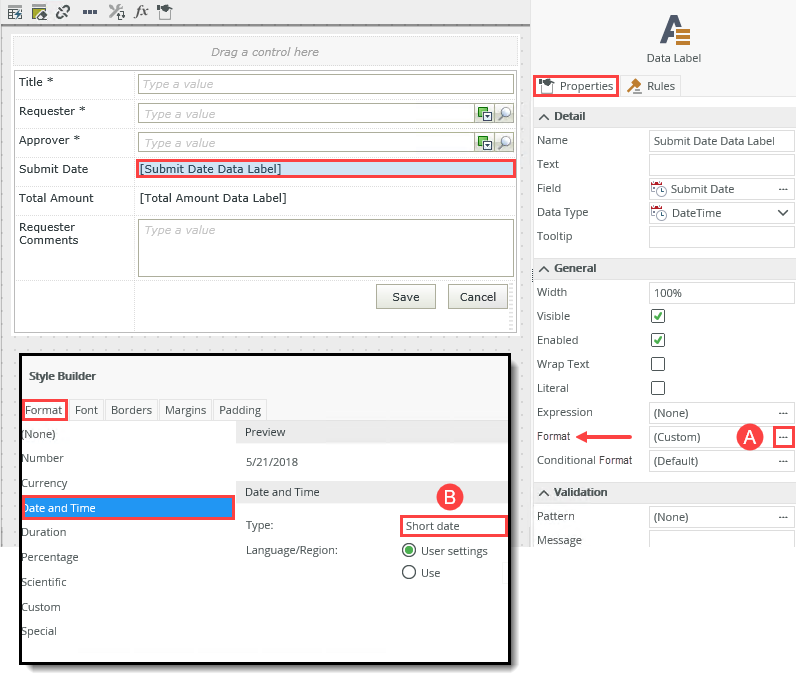Click the Cancel button
Screen dimensions: 796x689
pos(478,297)
